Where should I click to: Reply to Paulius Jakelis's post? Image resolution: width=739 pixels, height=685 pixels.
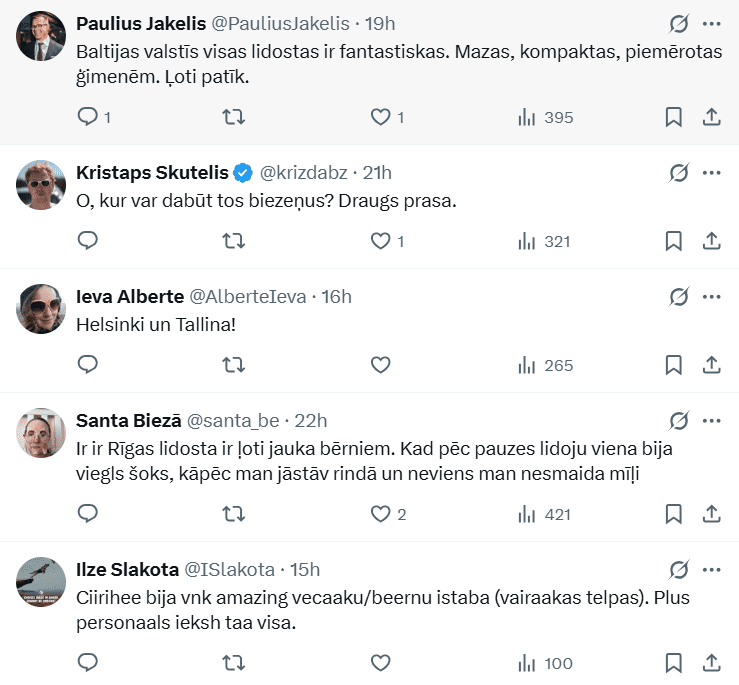click(x=88, y=117)
